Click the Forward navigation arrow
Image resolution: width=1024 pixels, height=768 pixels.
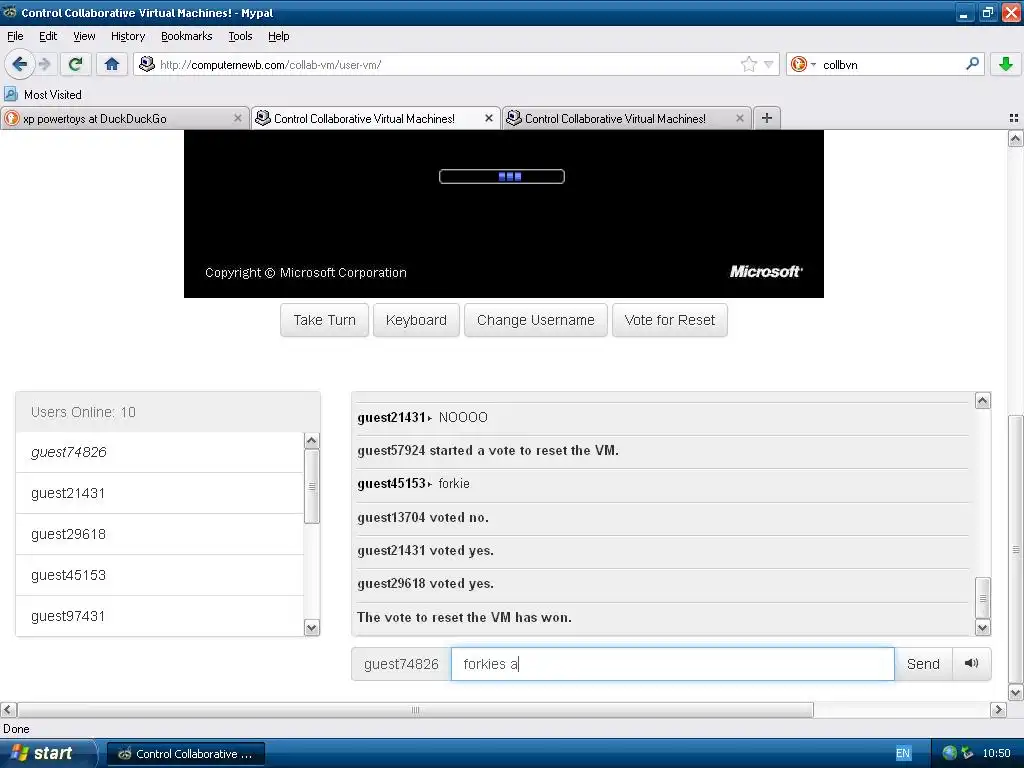(44, 64)
